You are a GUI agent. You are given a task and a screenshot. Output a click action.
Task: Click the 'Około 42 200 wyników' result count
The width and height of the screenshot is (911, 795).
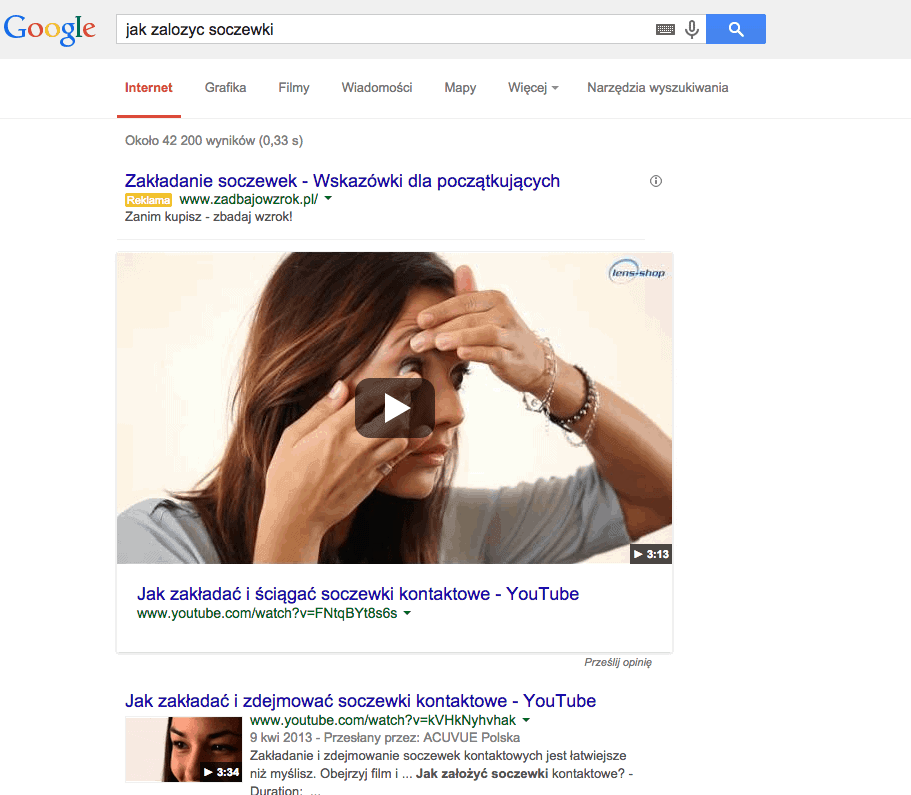214,141
